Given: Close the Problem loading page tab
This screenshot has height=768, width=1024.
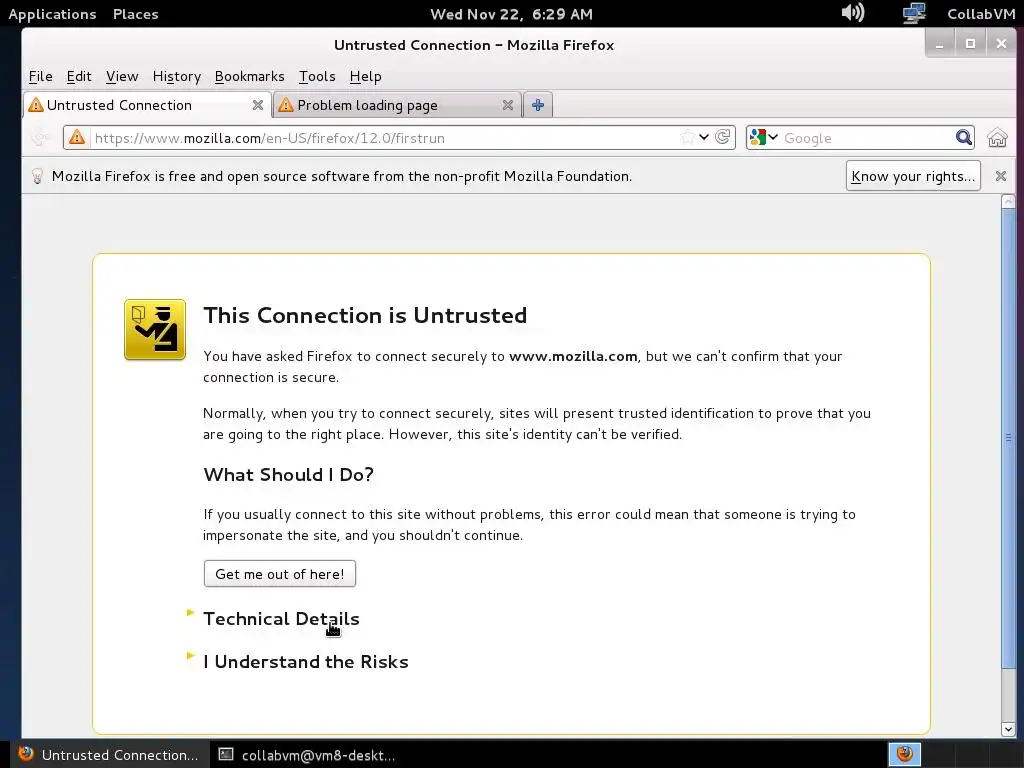Looking at the screenshot, I should coord(507,105).
